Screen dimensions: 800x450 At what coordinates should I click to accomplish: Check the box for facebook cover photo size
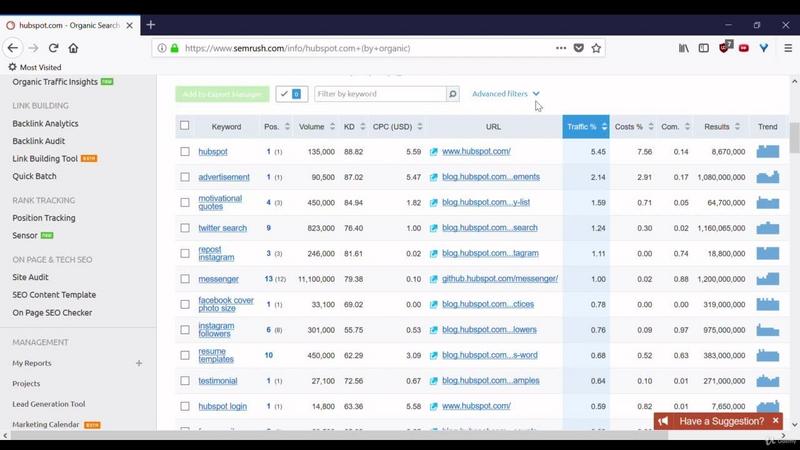pos(185,305)
